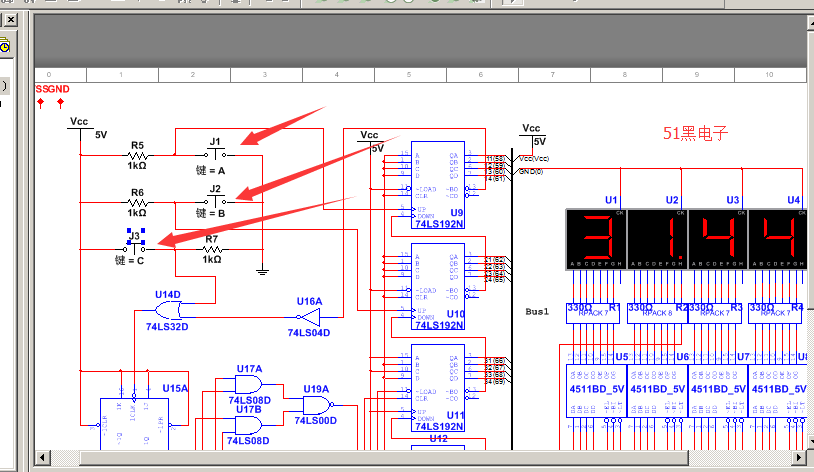Select the U2 seven-segment display

pos(657,239)
